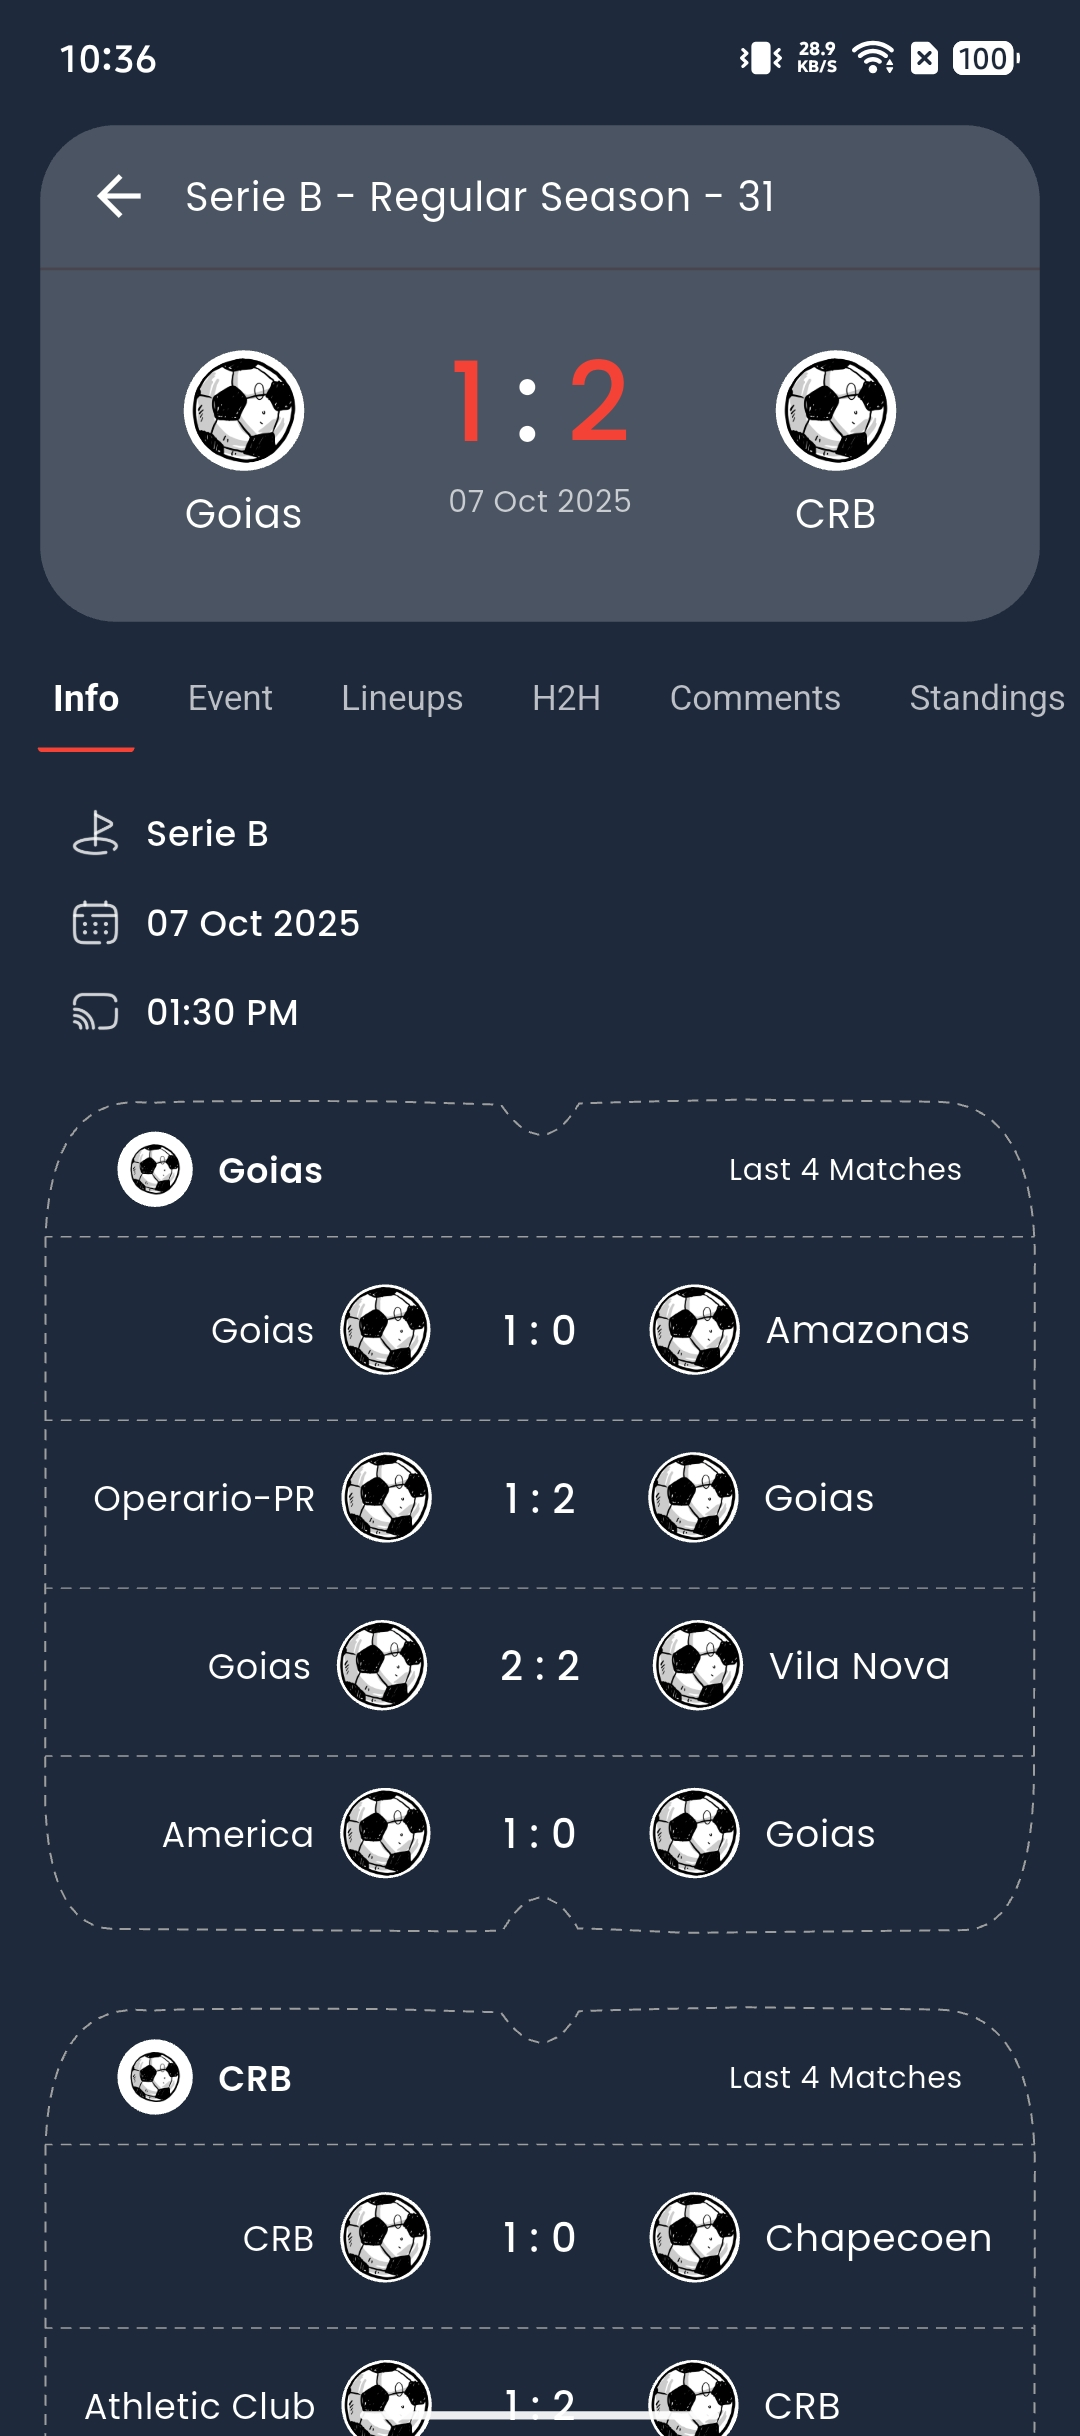Open the Event tab
Viewport: 1080px width, 2436px height.
coord(230,698)
